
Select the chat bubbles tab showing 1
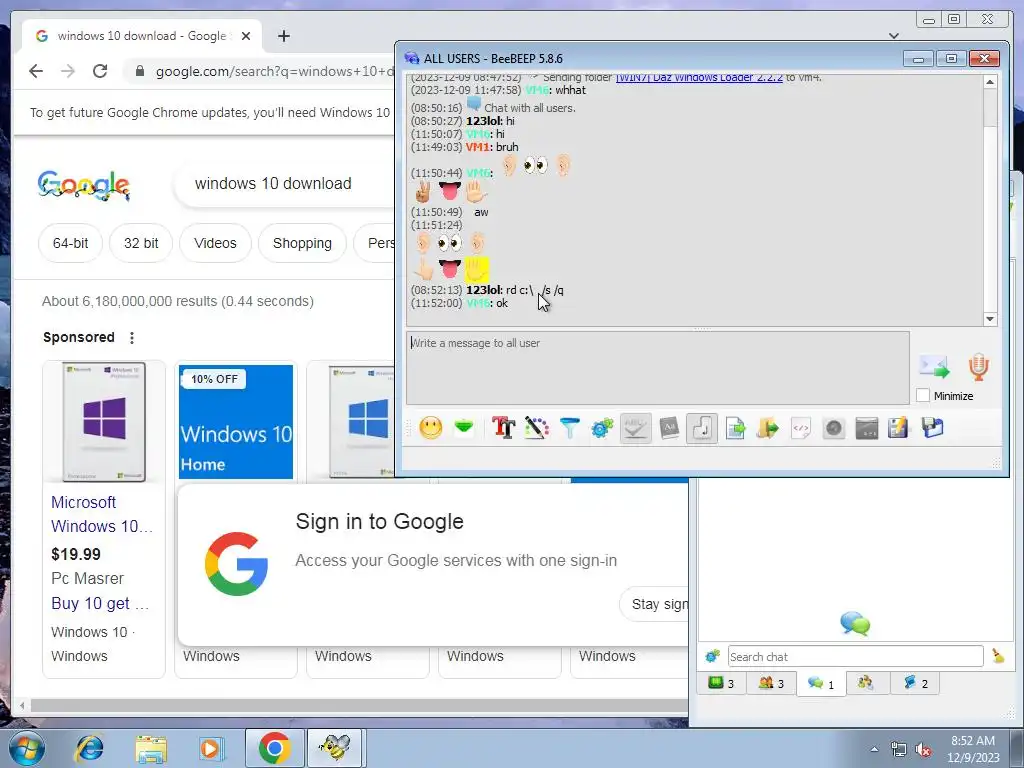[821, 684]
